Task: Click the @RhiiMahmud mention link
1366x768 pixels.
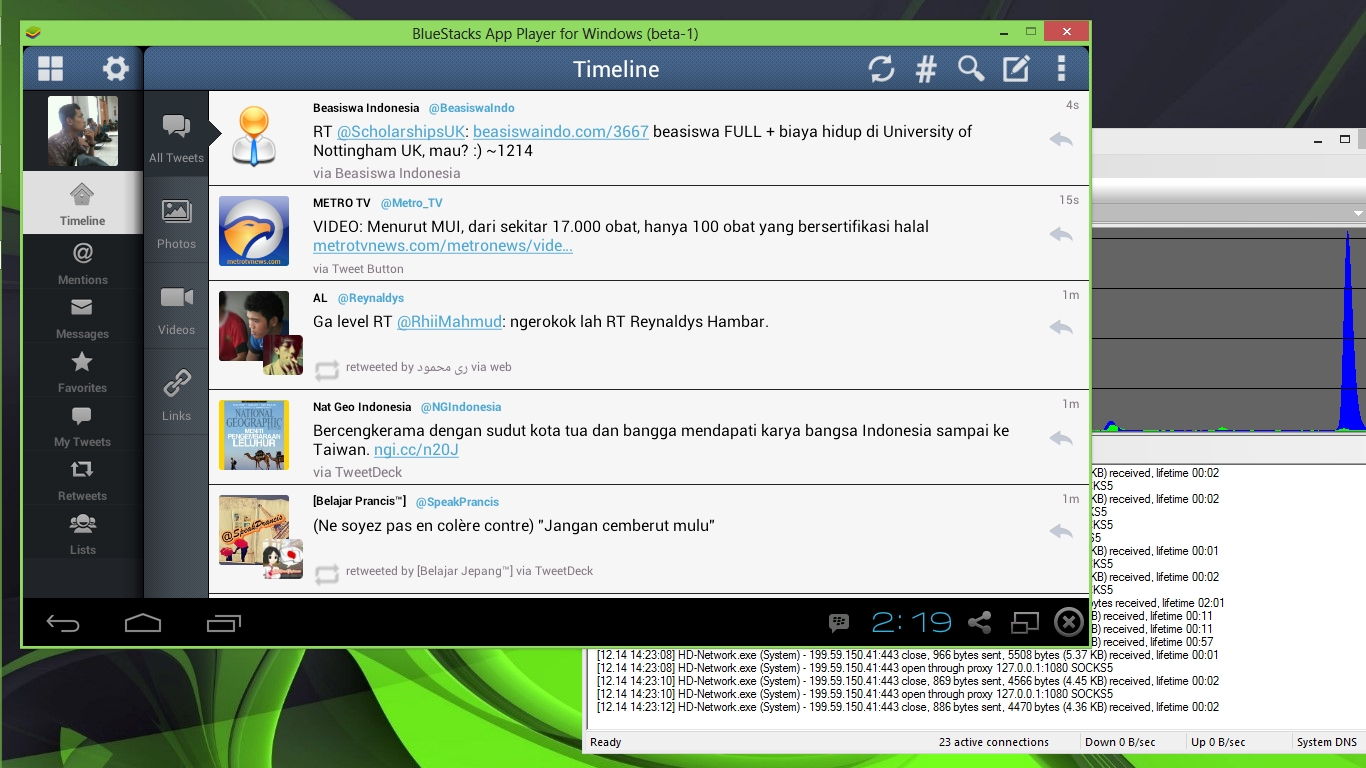Action: 449,322
